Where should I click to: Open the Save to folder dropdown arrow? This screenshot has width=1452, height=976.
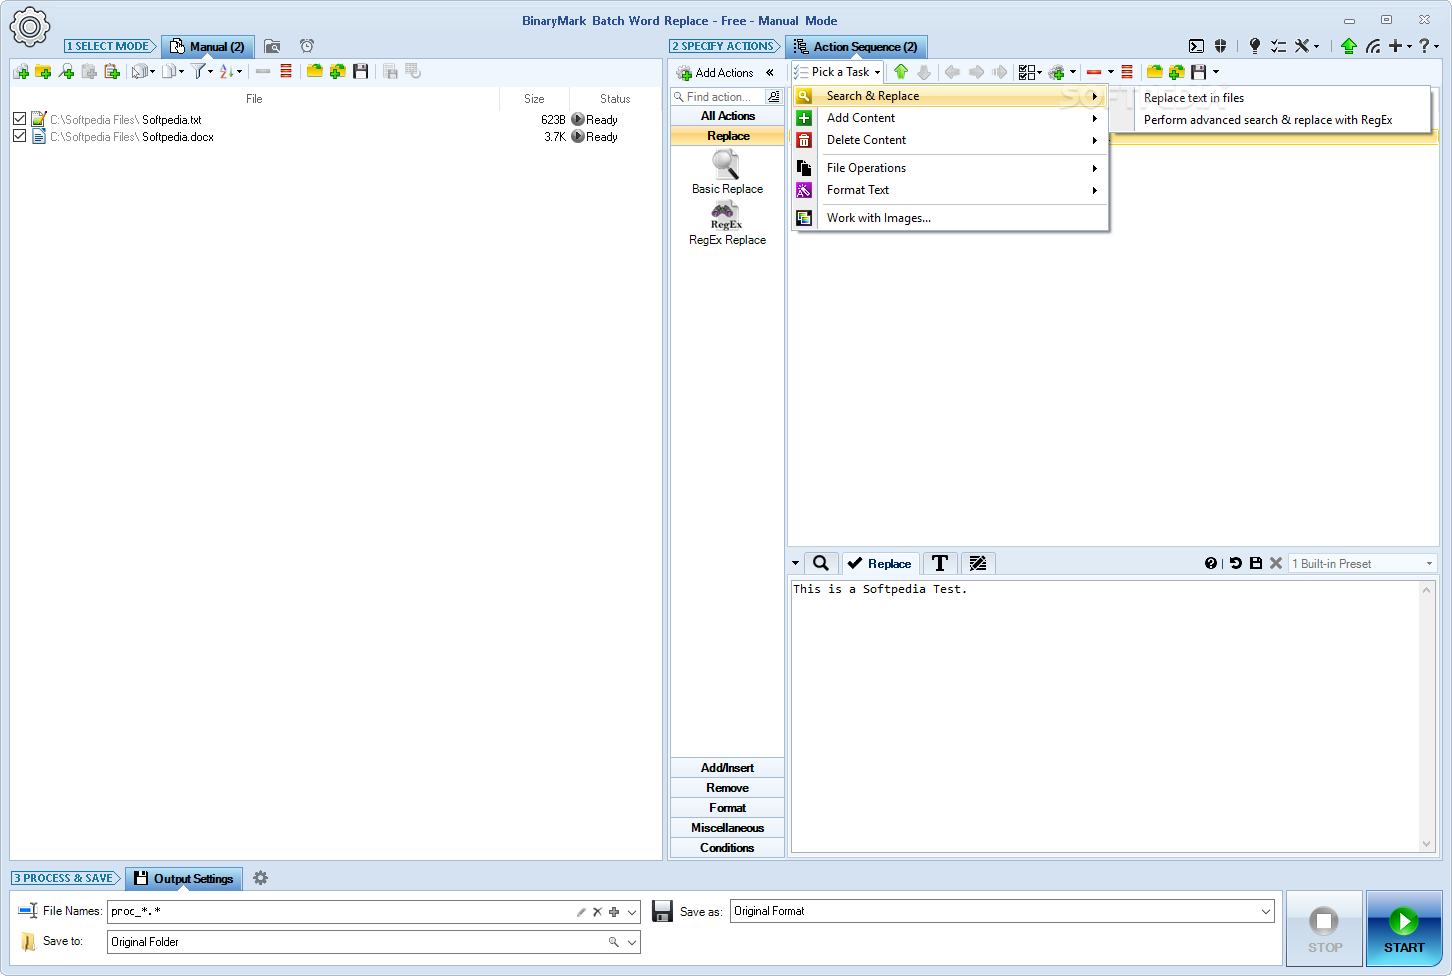[632, 942]
